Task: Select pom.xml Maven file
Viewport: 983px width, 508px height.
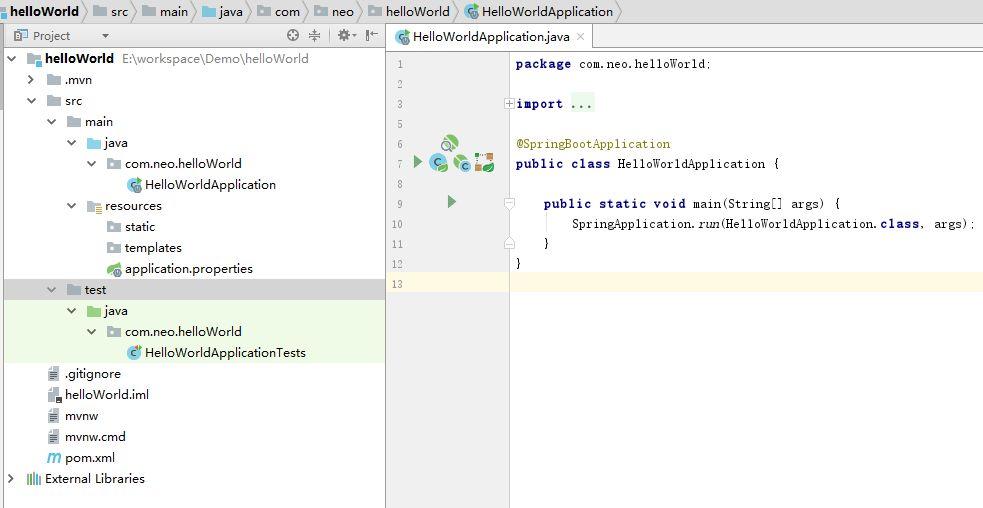Action: [90, 458]
